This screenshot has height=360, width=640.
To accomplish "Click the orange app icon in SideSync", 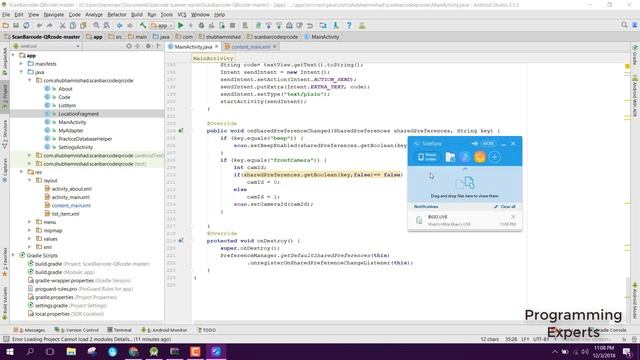I will point(480,157).
